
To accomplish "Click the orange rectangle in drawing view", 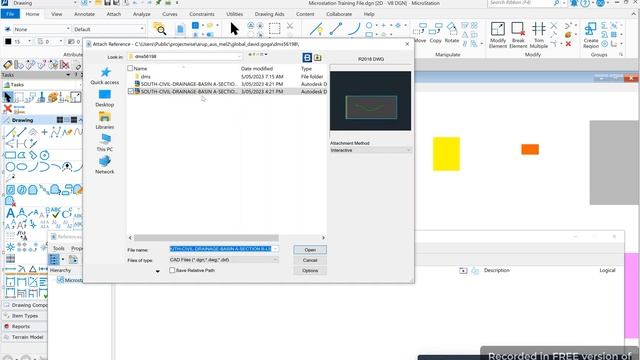I will (530, 149).
